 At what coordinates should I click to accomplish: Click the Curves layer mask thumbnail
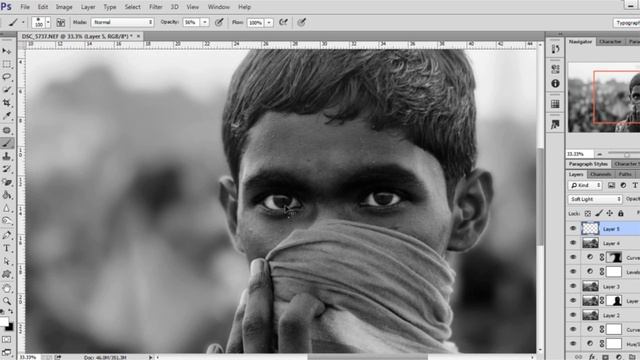tap(614, 258)
